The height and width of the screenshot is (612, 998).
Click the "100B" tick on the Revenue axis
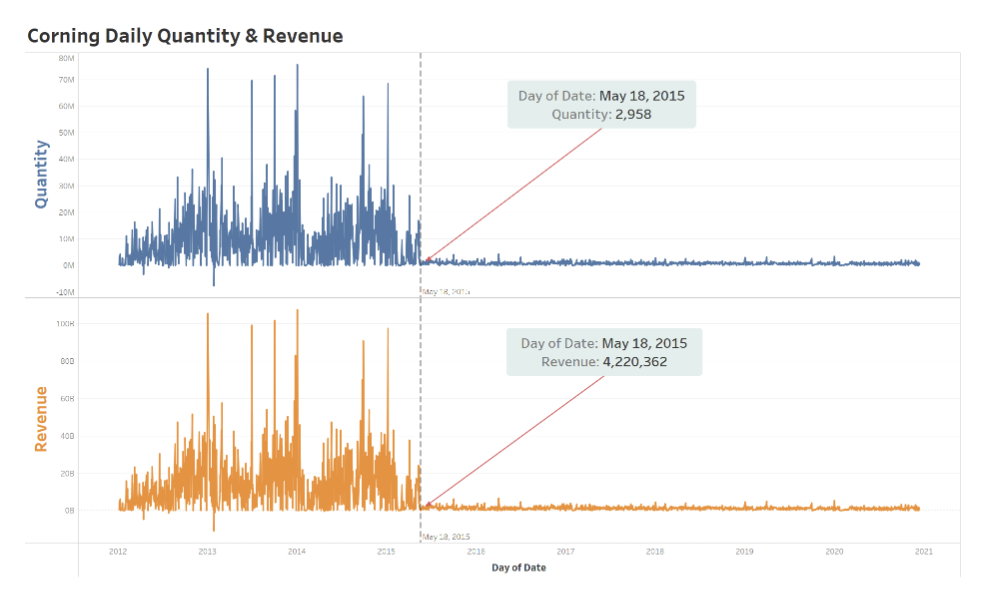click(x=65, y=324)
